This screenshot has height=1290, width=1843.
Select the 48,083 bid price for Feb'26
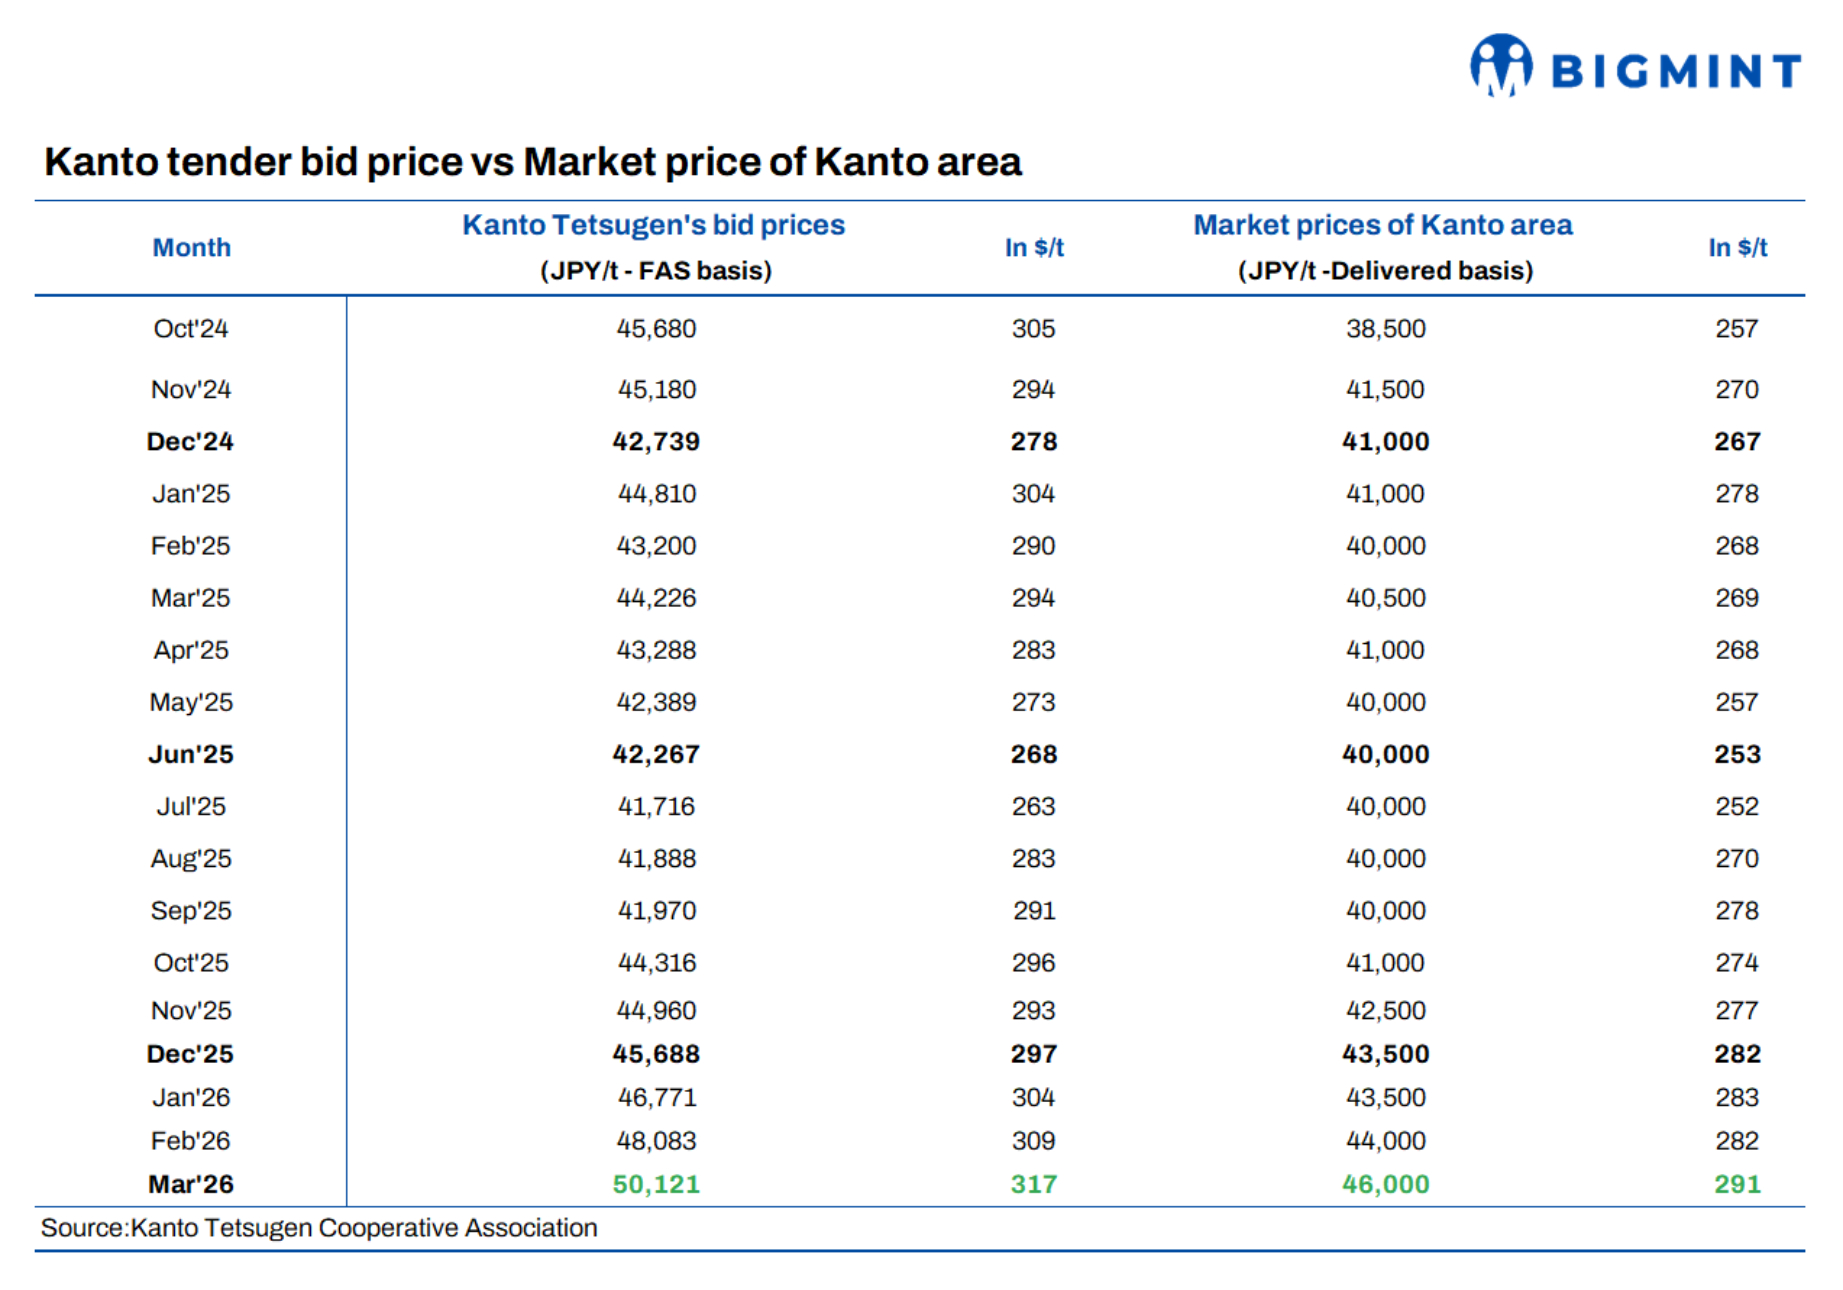[x=656, y=1141]
